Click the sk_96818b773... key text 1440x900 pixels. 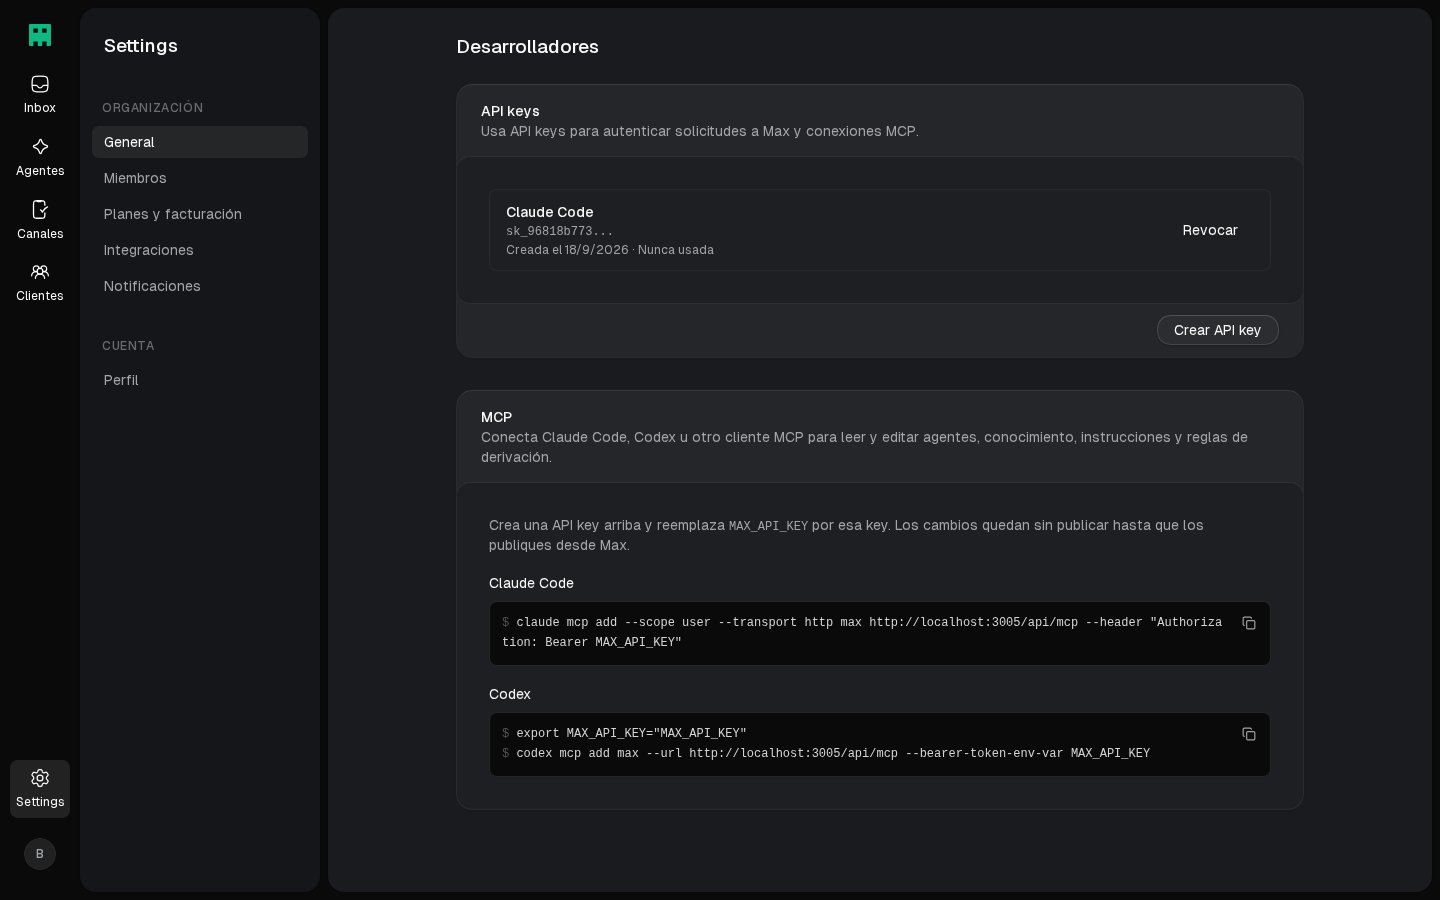pos(559,231)
